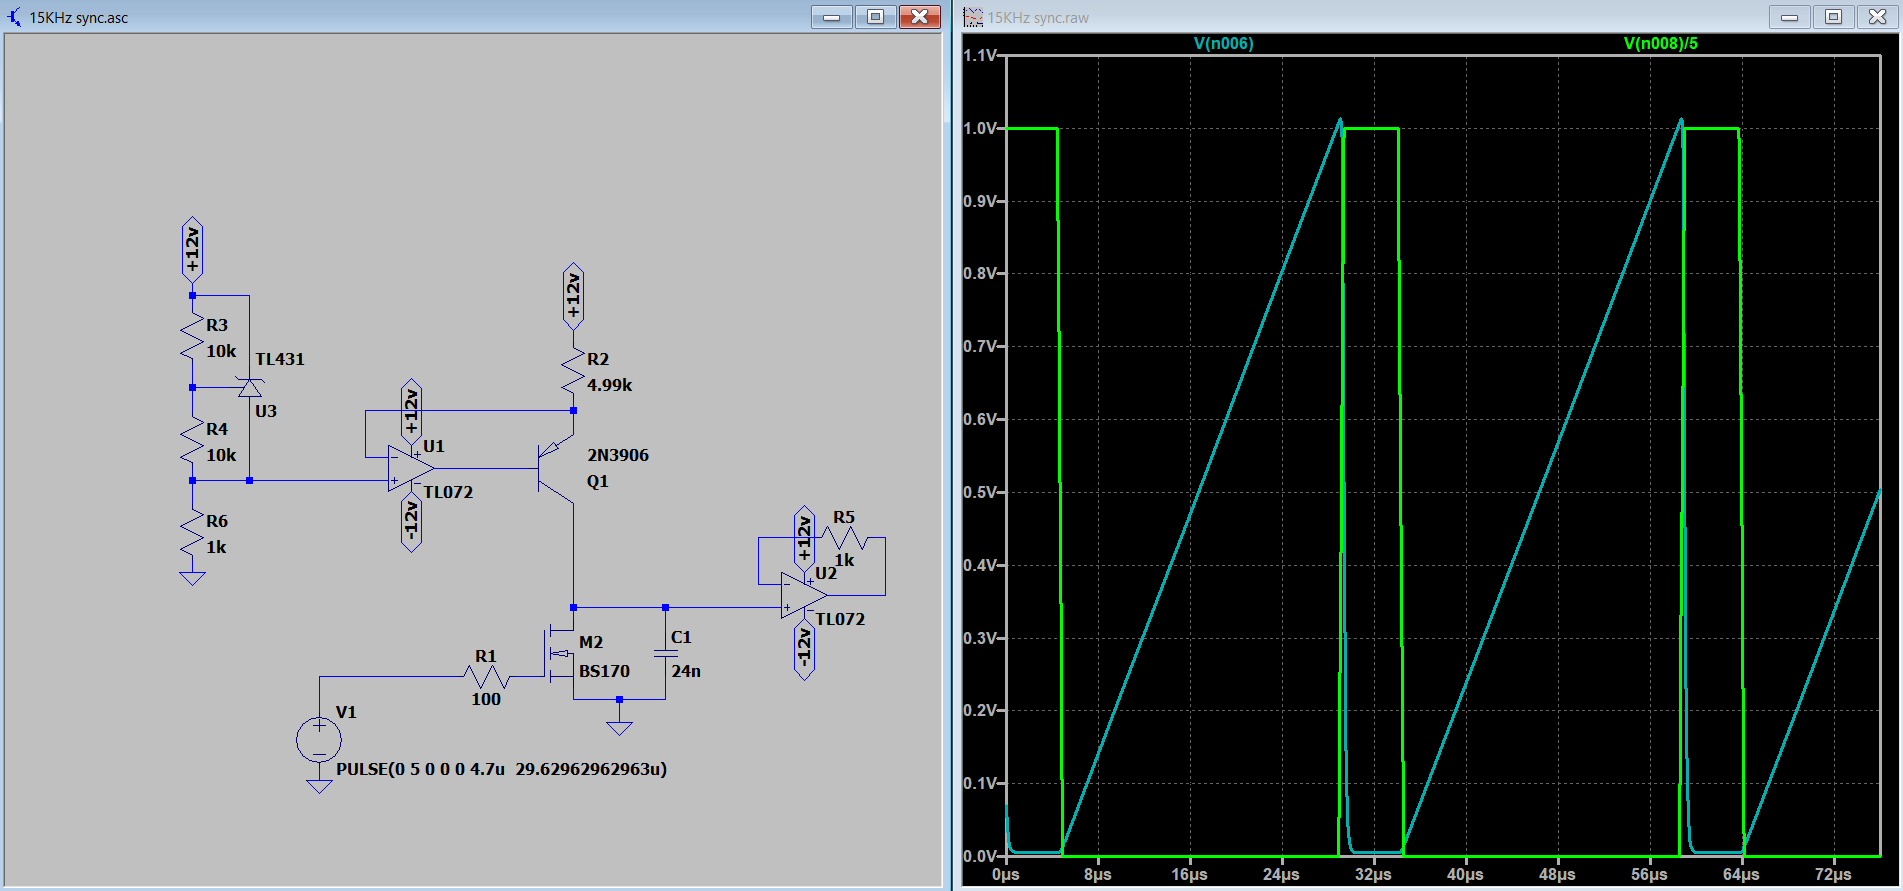Click the V(n006) trace label
The height and width of the screenshot is (891, 1903).
1223,43
